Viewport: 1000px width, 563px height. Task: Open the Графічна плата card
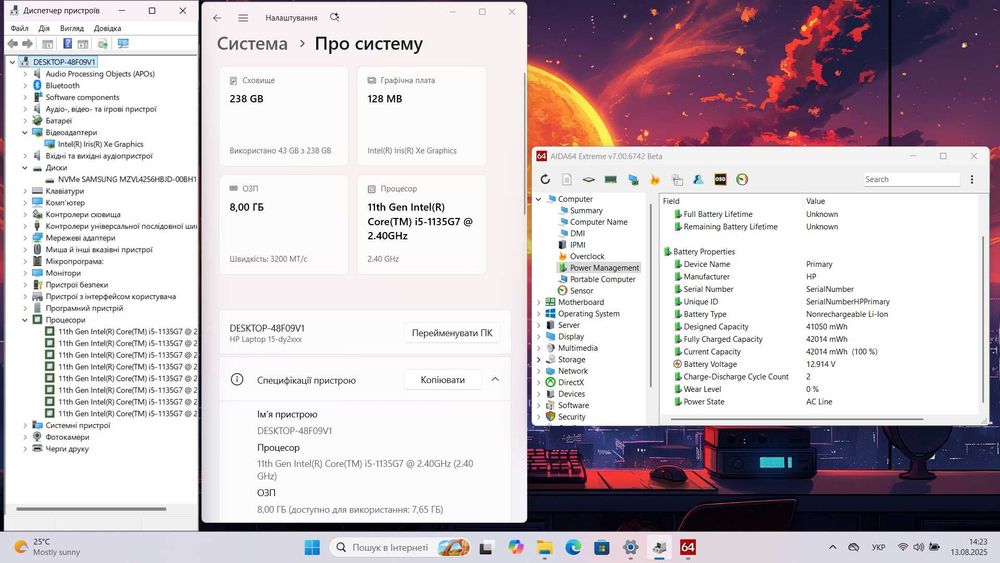(x=422, y=116)
